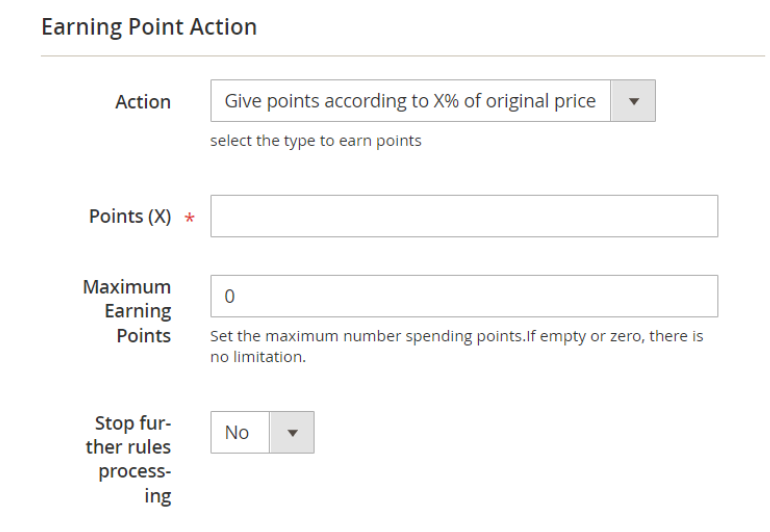Image resolution: width=770 pixels, height=532 pixels.
Task: Focus the empty Points (X) text field
Action: coord(464,216)
